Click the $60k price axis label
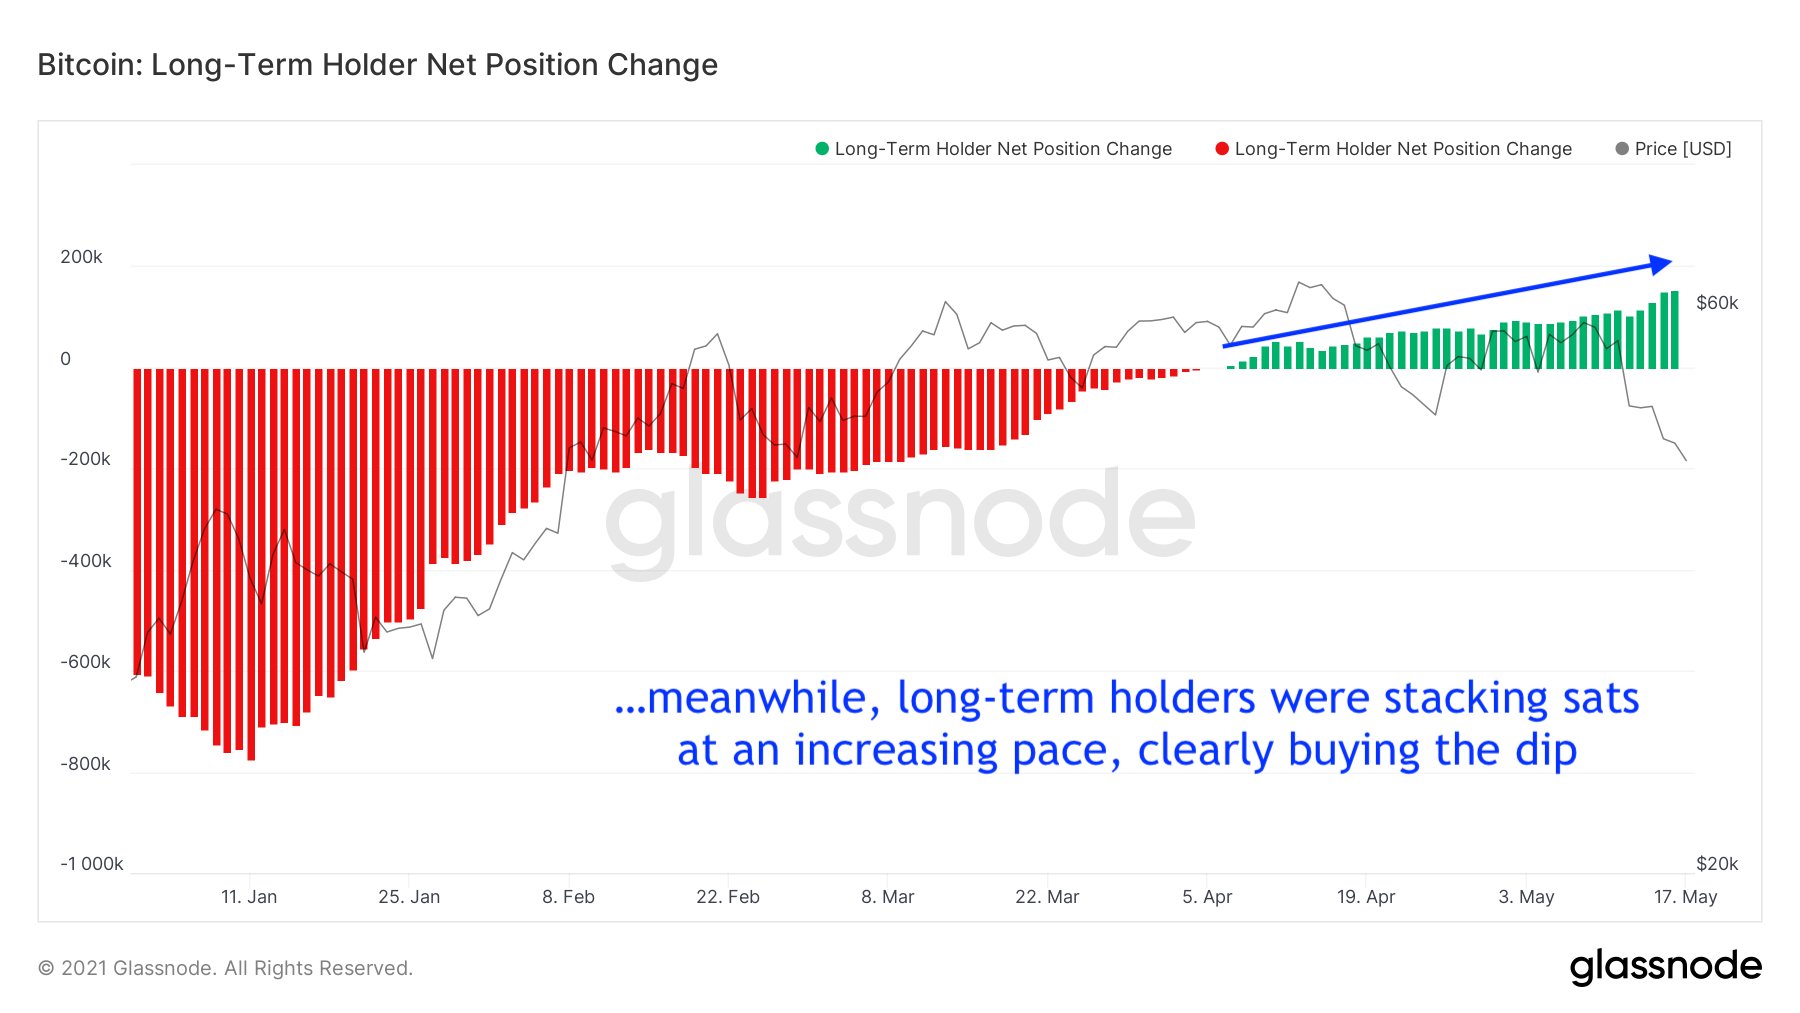Image resolution: width=1800 pixels, height=1013 pixels. pyautogui.click(x=1717, y=303)
